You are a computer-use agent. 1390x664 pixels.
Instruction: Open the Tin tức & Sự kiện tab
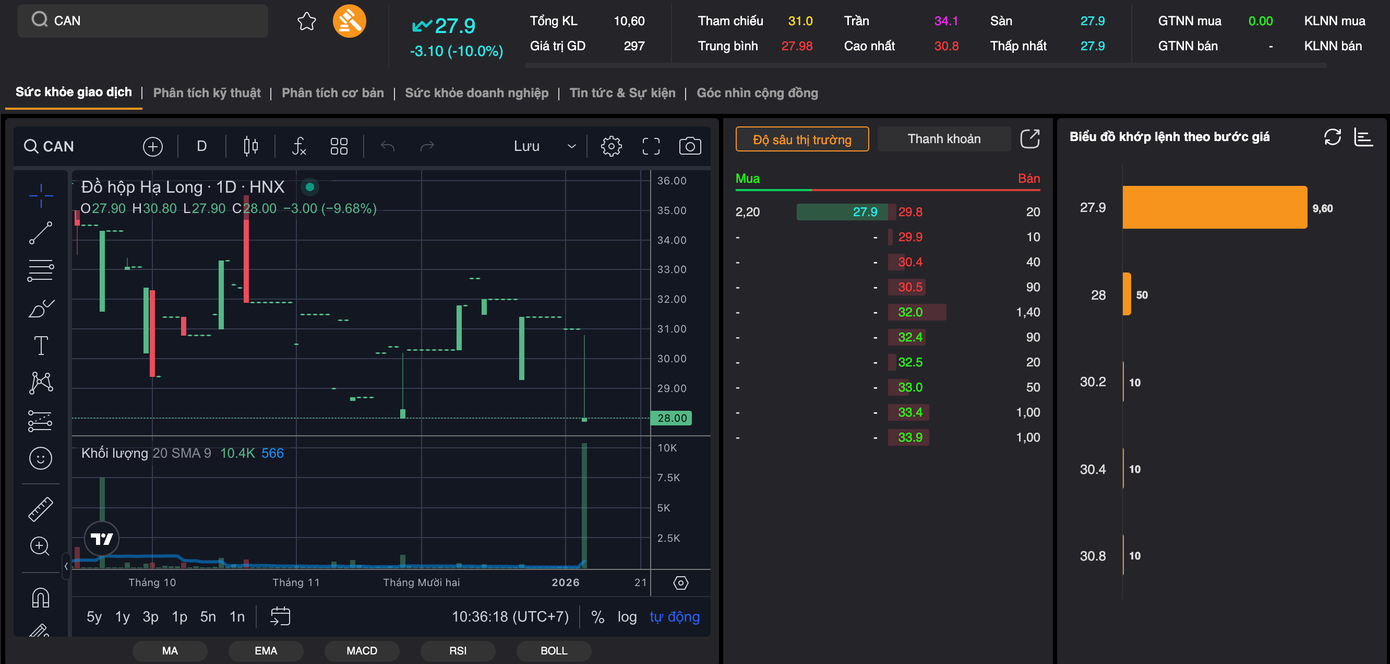point(622,93)
